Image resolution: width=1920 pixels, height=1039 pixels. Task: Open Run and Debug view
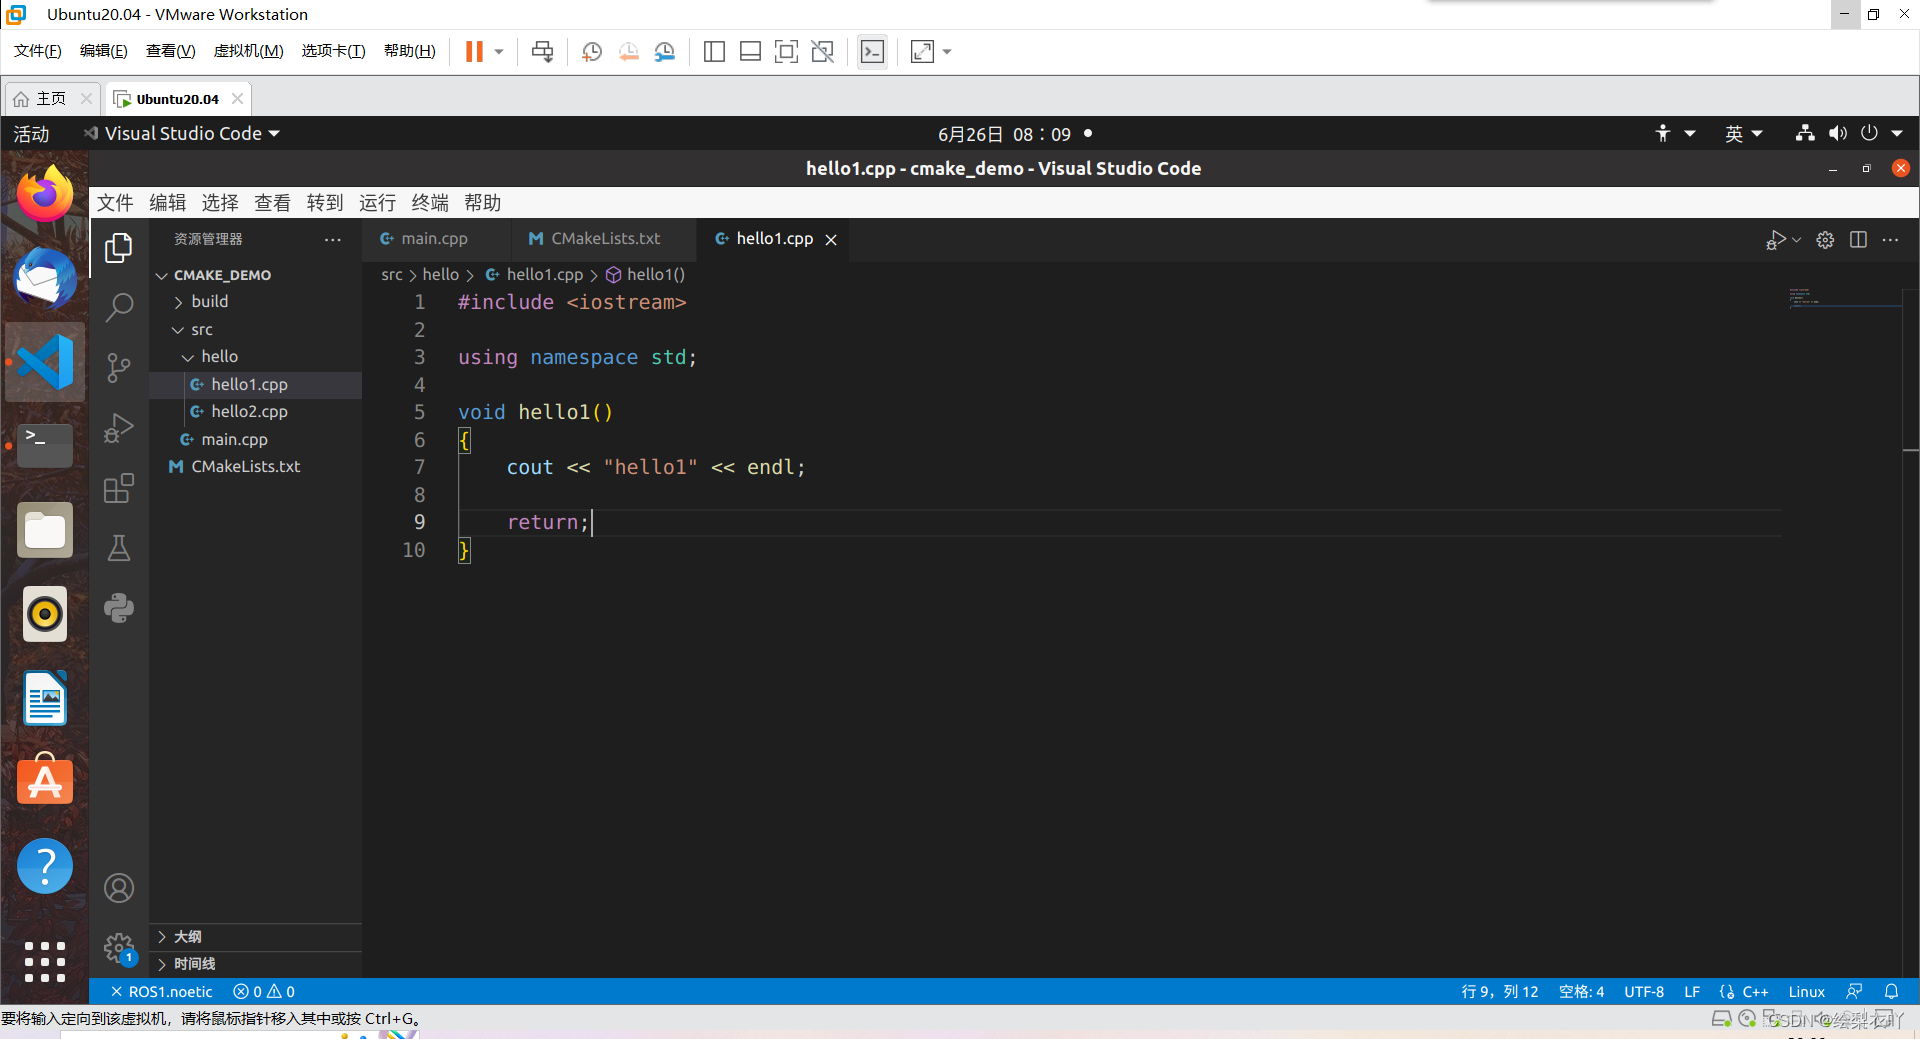(119, 428)
